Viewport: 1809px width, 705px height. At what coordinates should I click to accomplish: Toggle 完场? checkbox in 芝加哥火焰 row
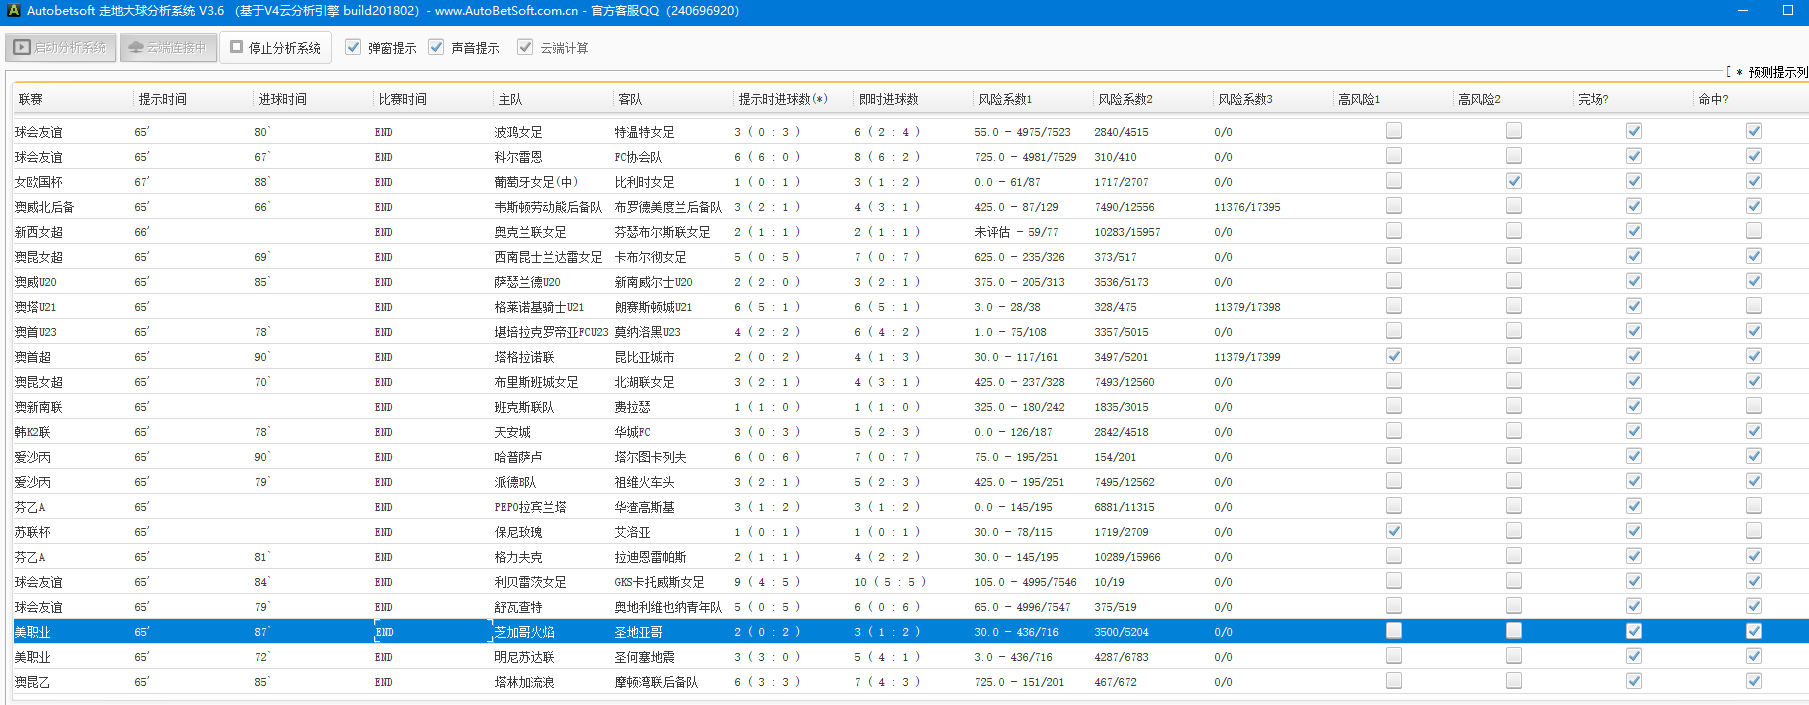pos(1634,631)
